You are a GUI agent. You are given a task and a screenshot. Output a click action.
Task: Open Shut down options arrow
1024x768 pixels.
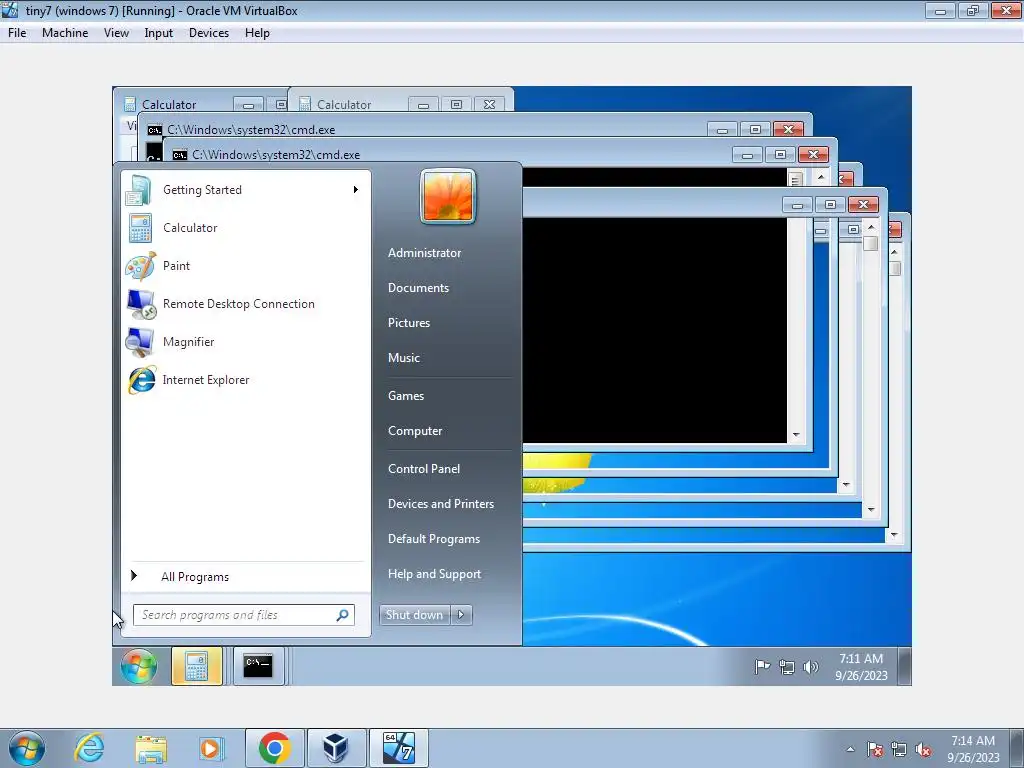click(461, 615)
